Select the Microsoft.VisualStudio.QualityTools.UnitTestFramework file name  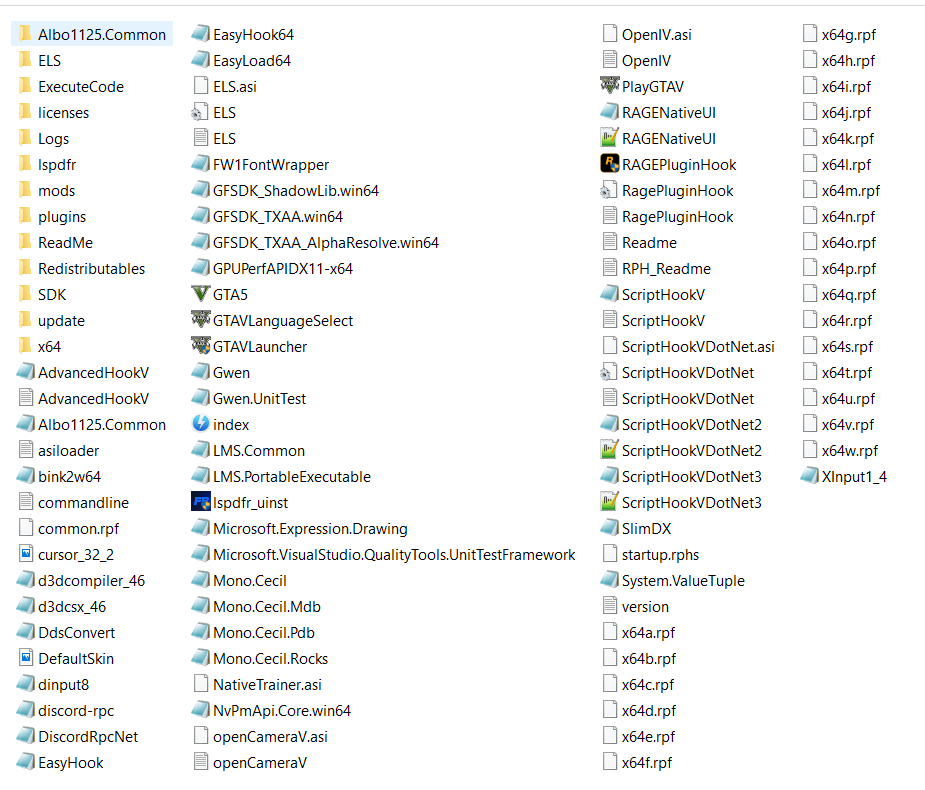pos(394,555)
